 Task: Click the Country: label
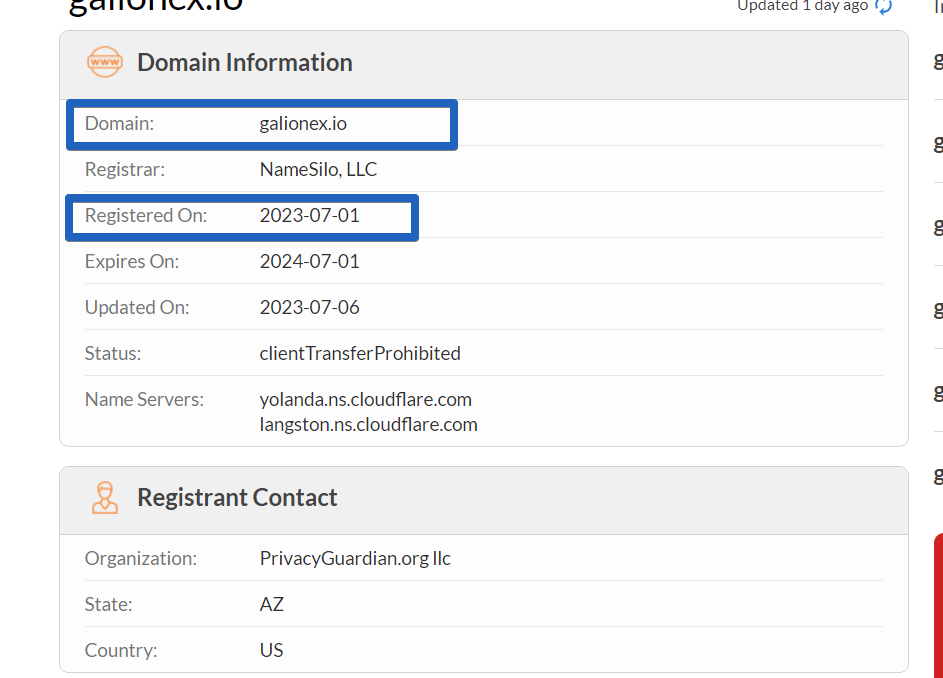(x=121, y=650)
